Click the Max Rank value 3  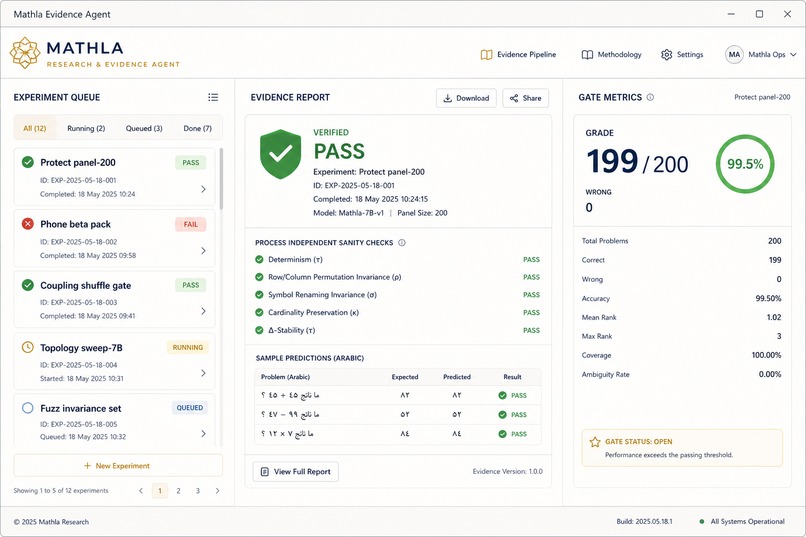click(779, 336)
